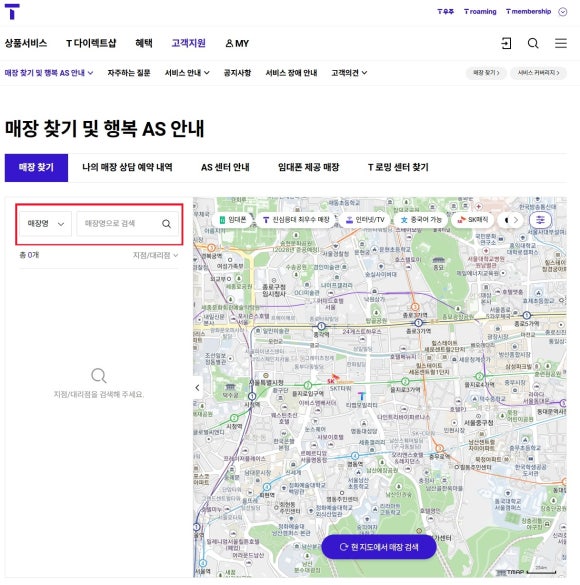Click the 매장 찾기 shortcut pill
Image resolution: width=580 pixels, height=585 pixels.
[486, 73]
